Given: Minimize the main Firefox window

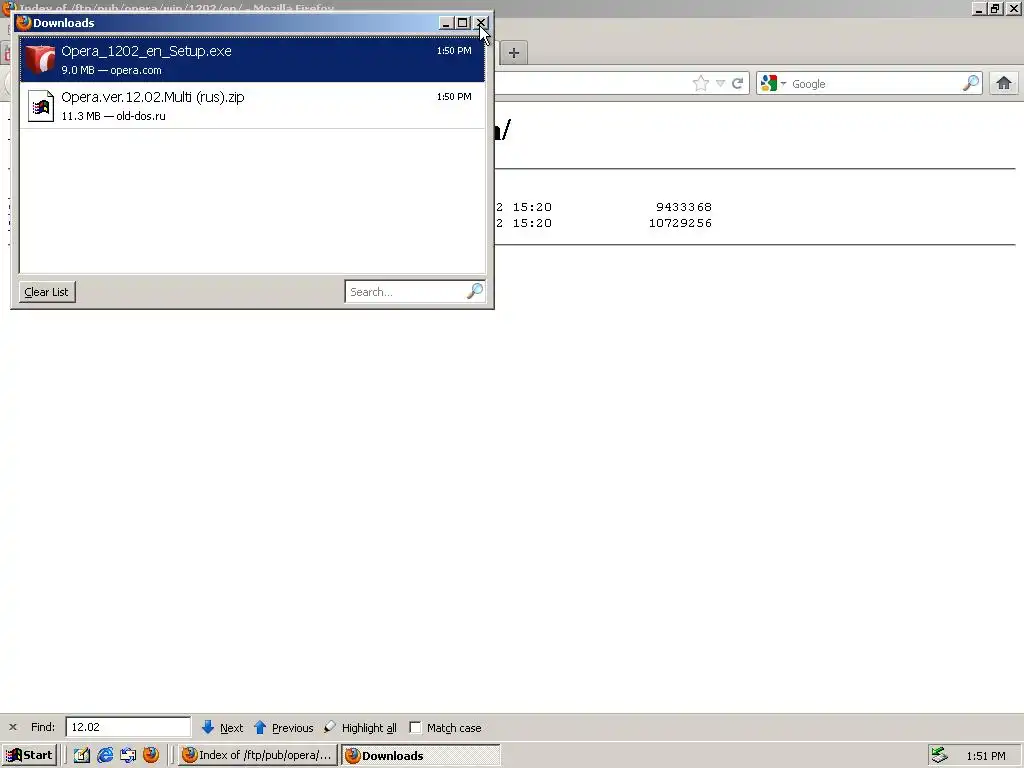Looking at the screenshot, I should click(979, 8).
